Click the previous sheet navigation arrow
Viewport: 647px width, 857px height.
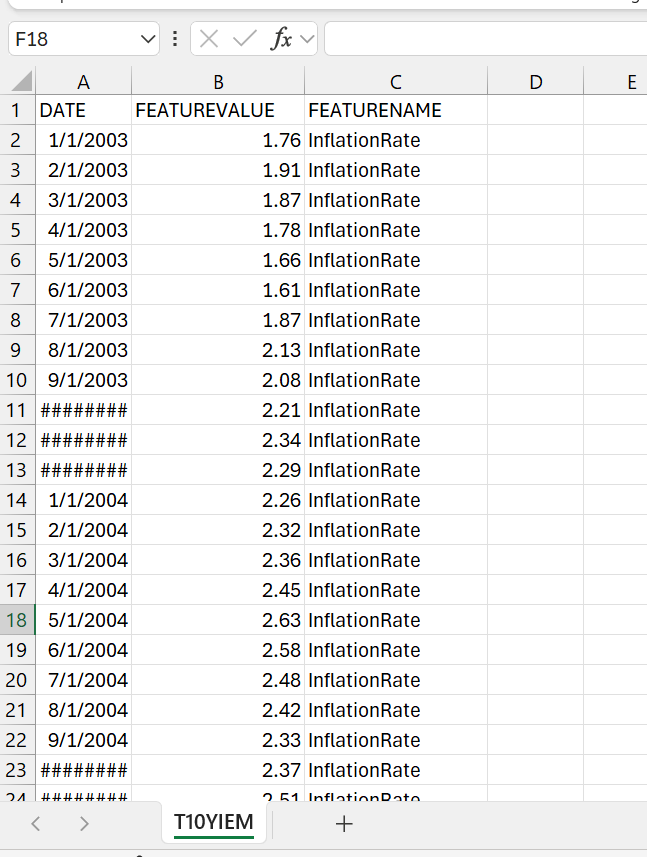(x=36, y=824)
